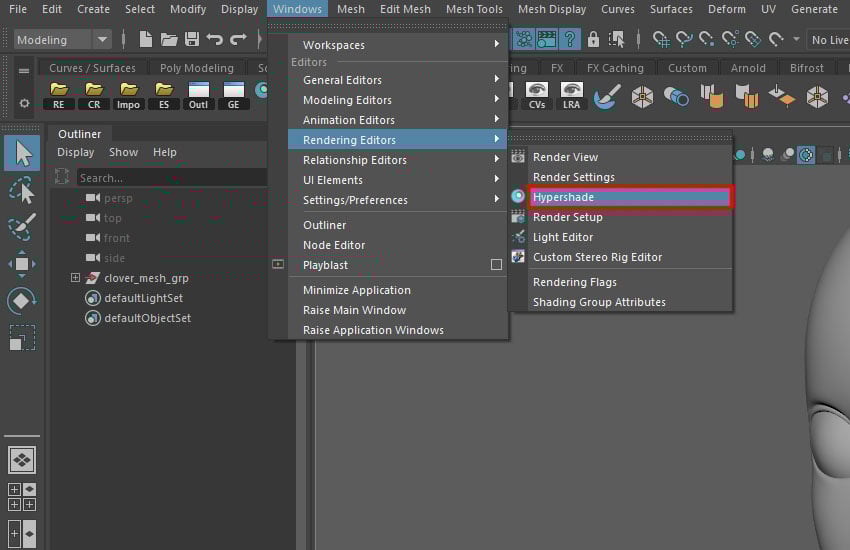Select the arrow Select tool in toolbox

(22, 153)
